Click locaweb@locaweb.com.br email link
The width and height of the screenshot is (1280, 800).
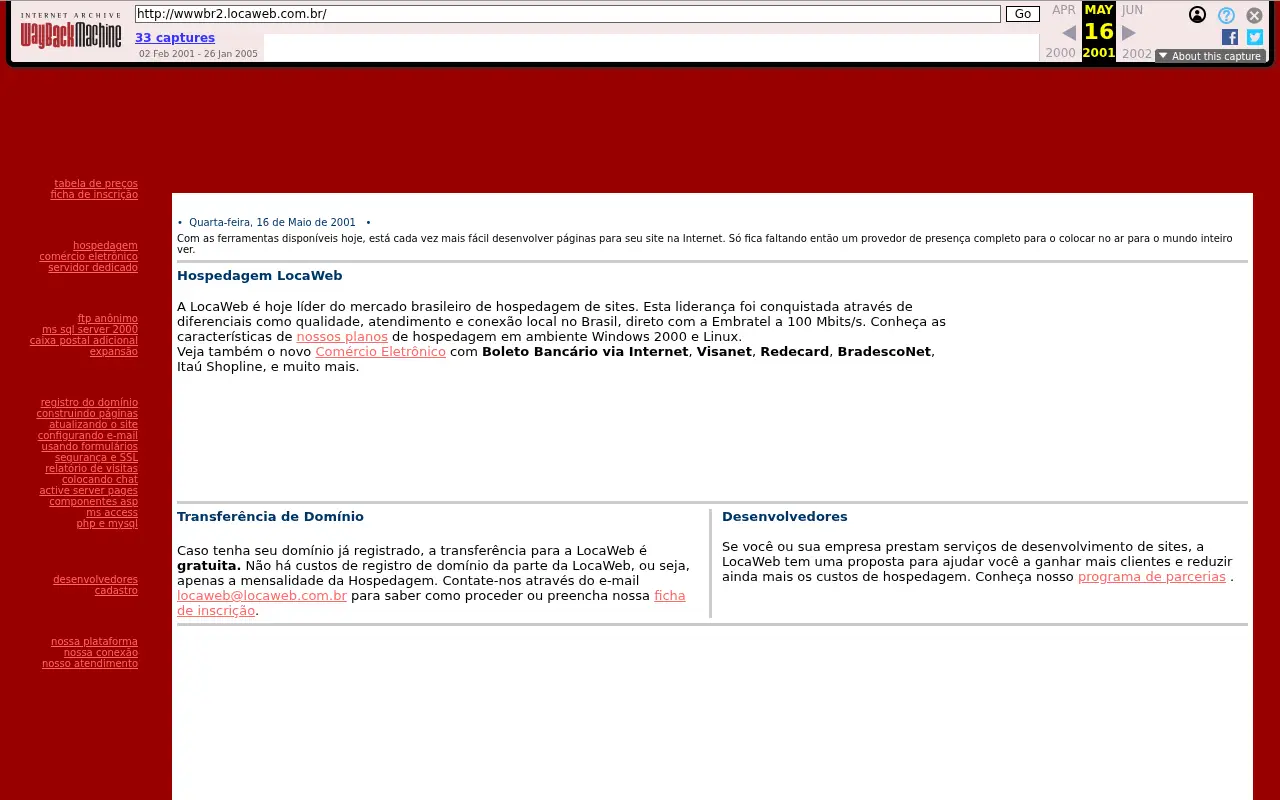(262, 596)
